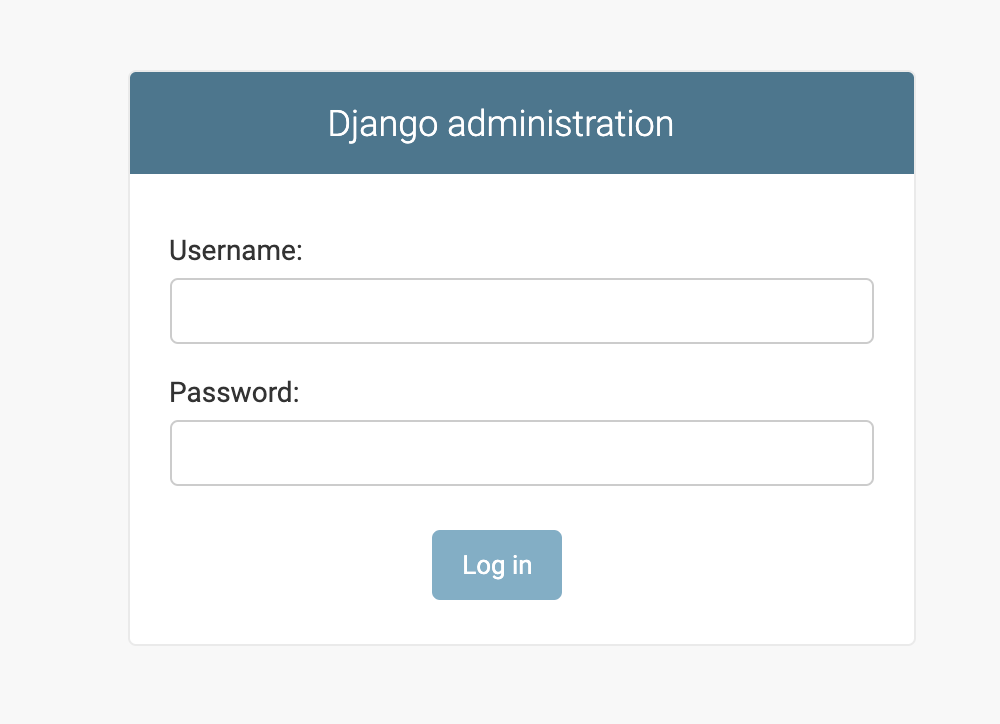
Task: Click the Username text input field
Action: click(x=521, y=311)
